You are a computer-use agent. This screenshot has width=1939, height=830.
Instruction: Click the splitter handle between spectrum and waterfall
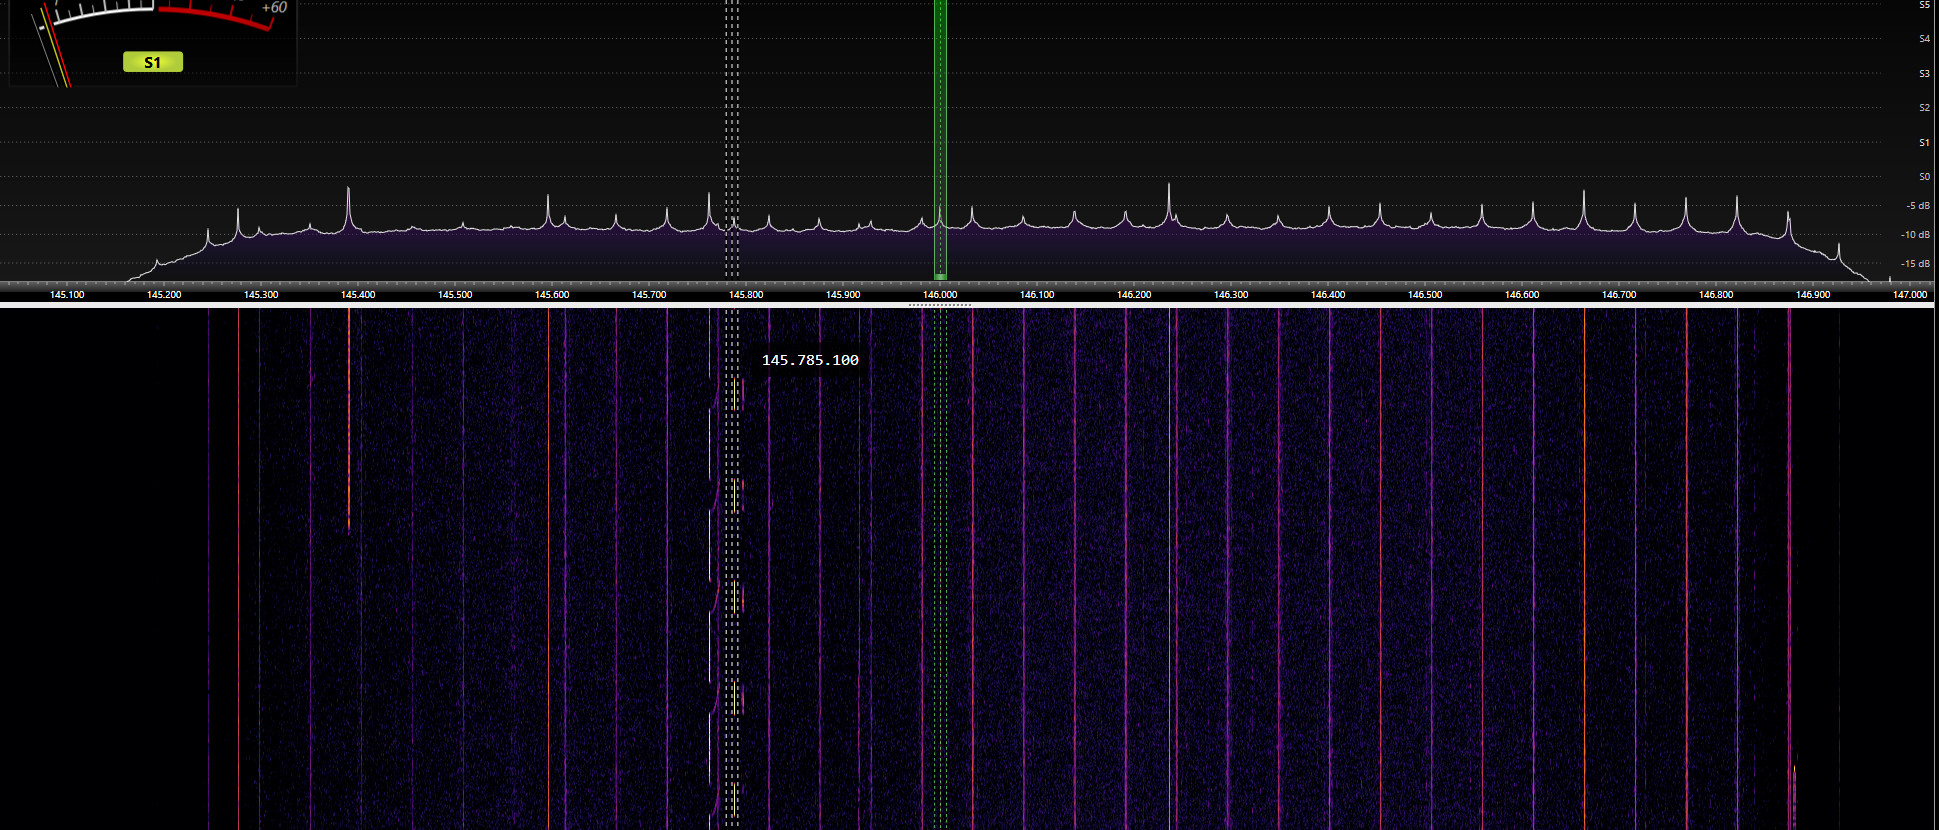click(x=940, y=304)
